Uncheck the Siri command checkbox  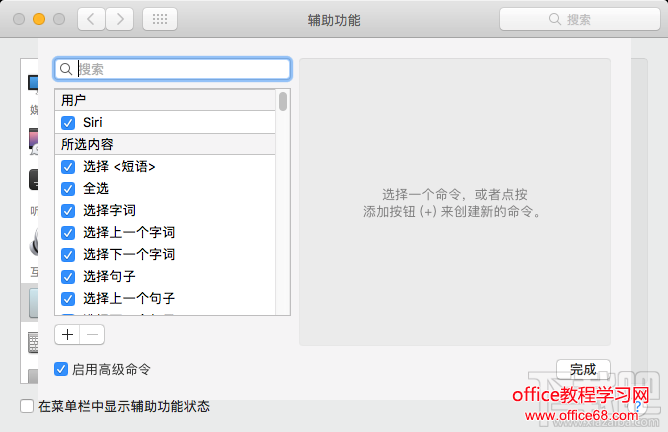pyautogui.click(x=68, y=123)
